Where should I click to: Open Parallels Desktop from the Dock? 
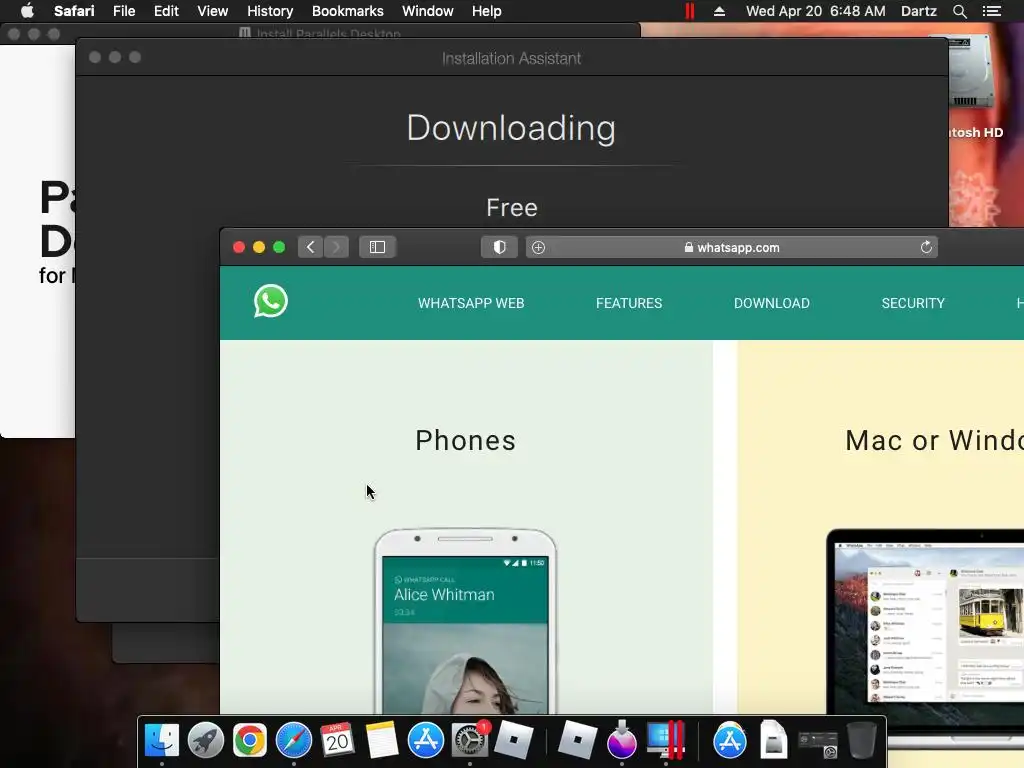(x=665, y=740)
